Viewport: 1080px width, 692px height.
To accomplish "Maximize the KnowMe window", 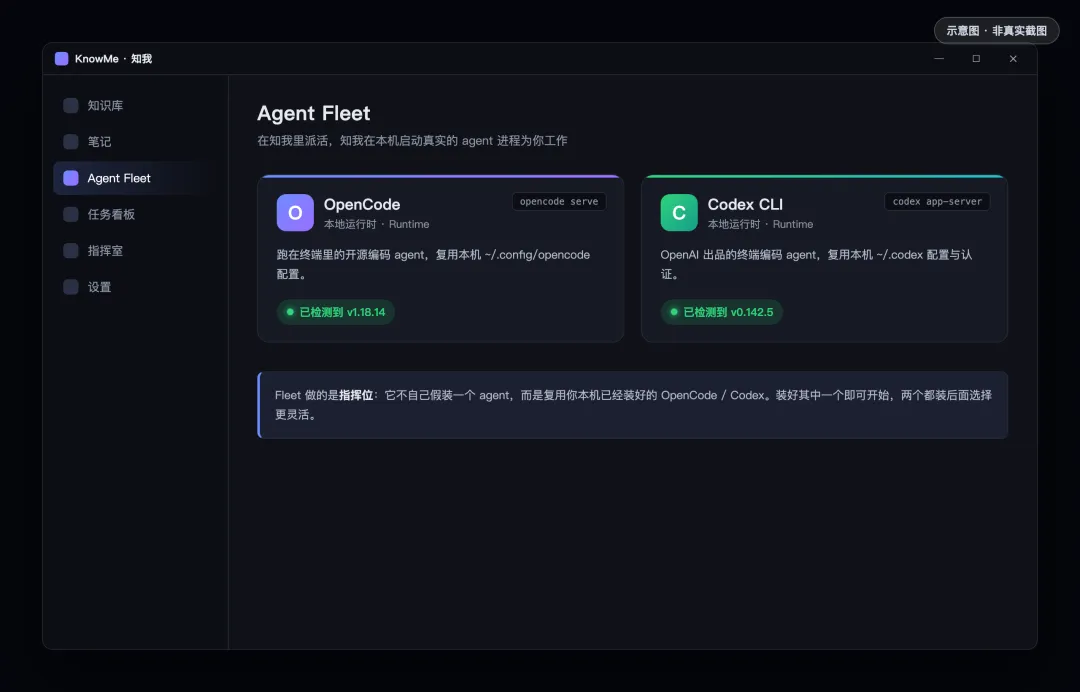I will pos(976,59).
